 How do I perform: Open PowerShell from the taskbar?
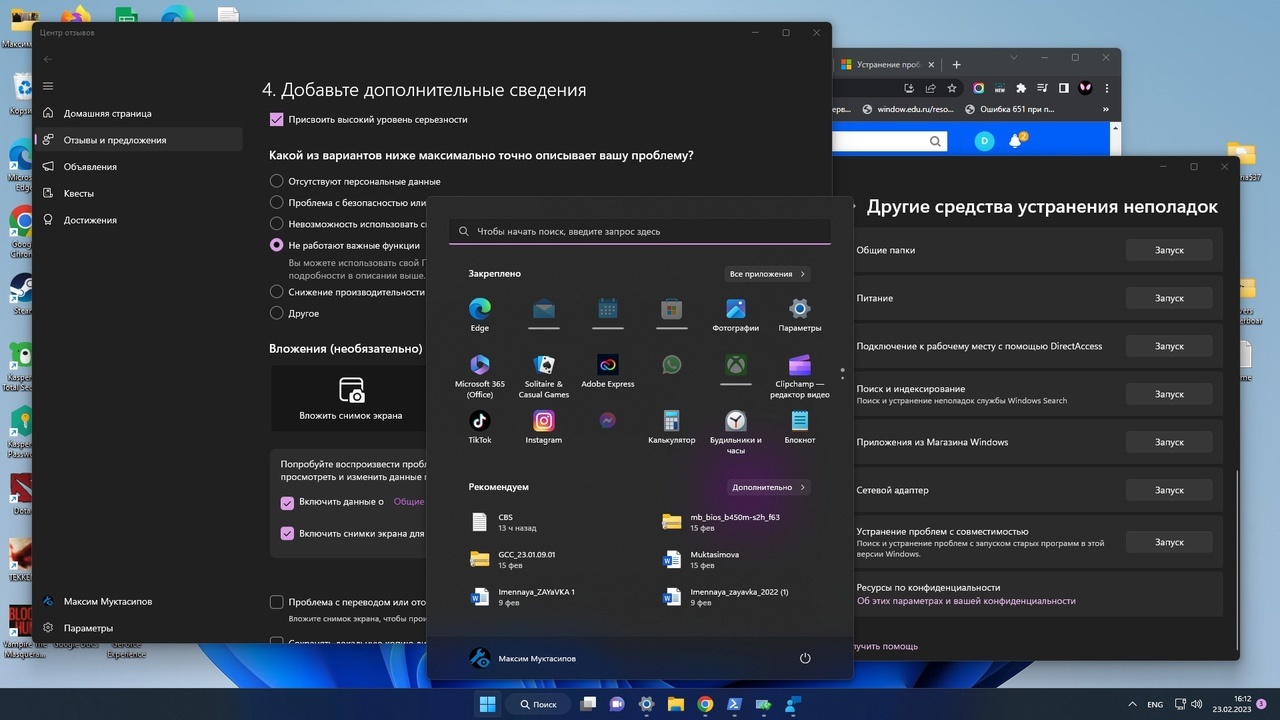click(x=734, y=704)
